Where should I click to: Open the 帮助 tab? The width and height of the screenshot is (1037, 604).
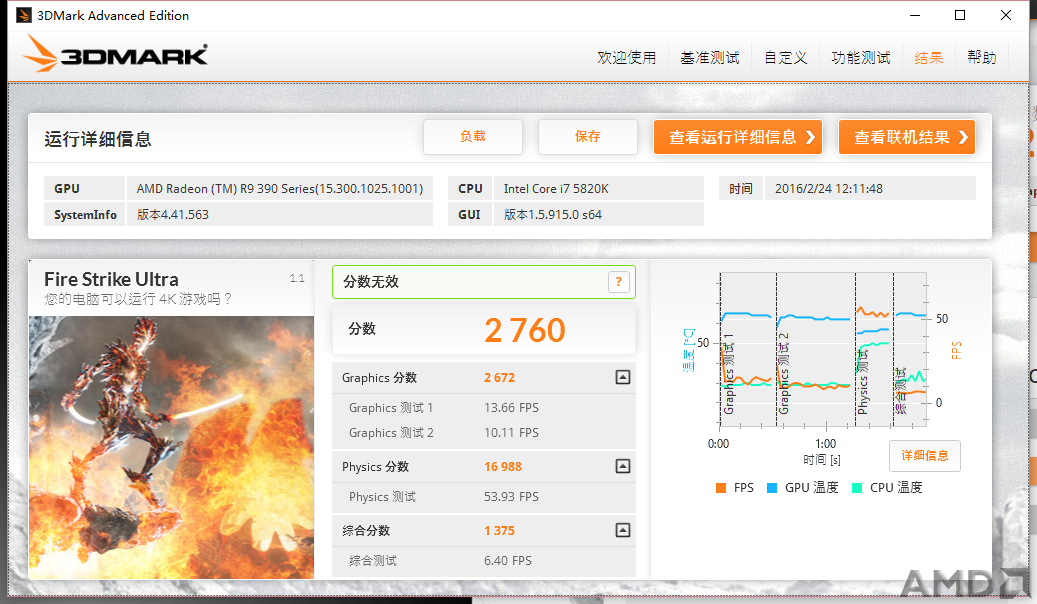coord(981,58)
